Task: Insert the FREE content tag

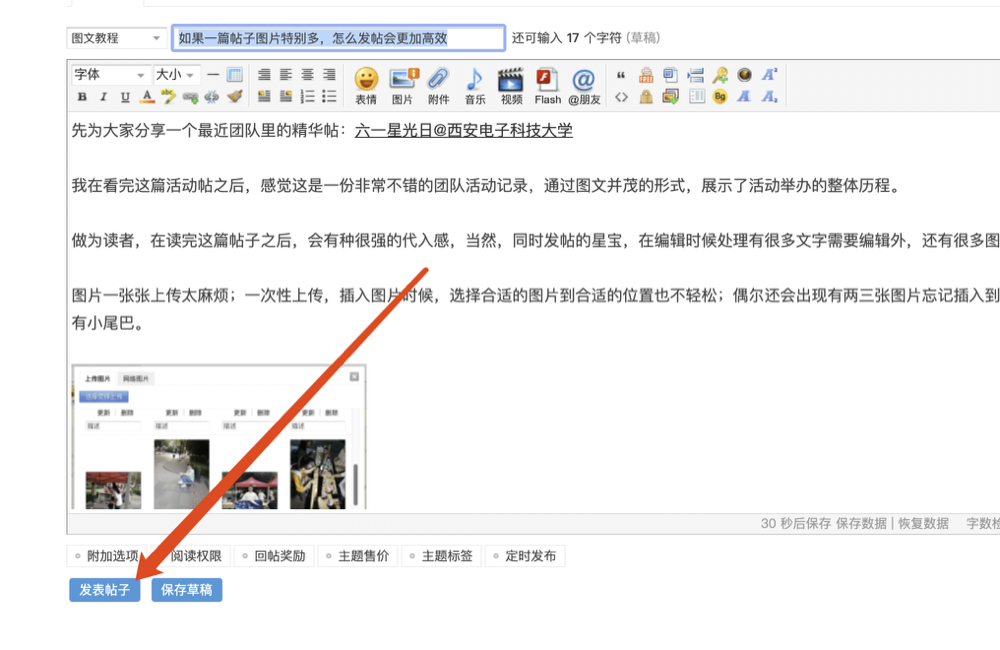Action: tap(646, 75)
